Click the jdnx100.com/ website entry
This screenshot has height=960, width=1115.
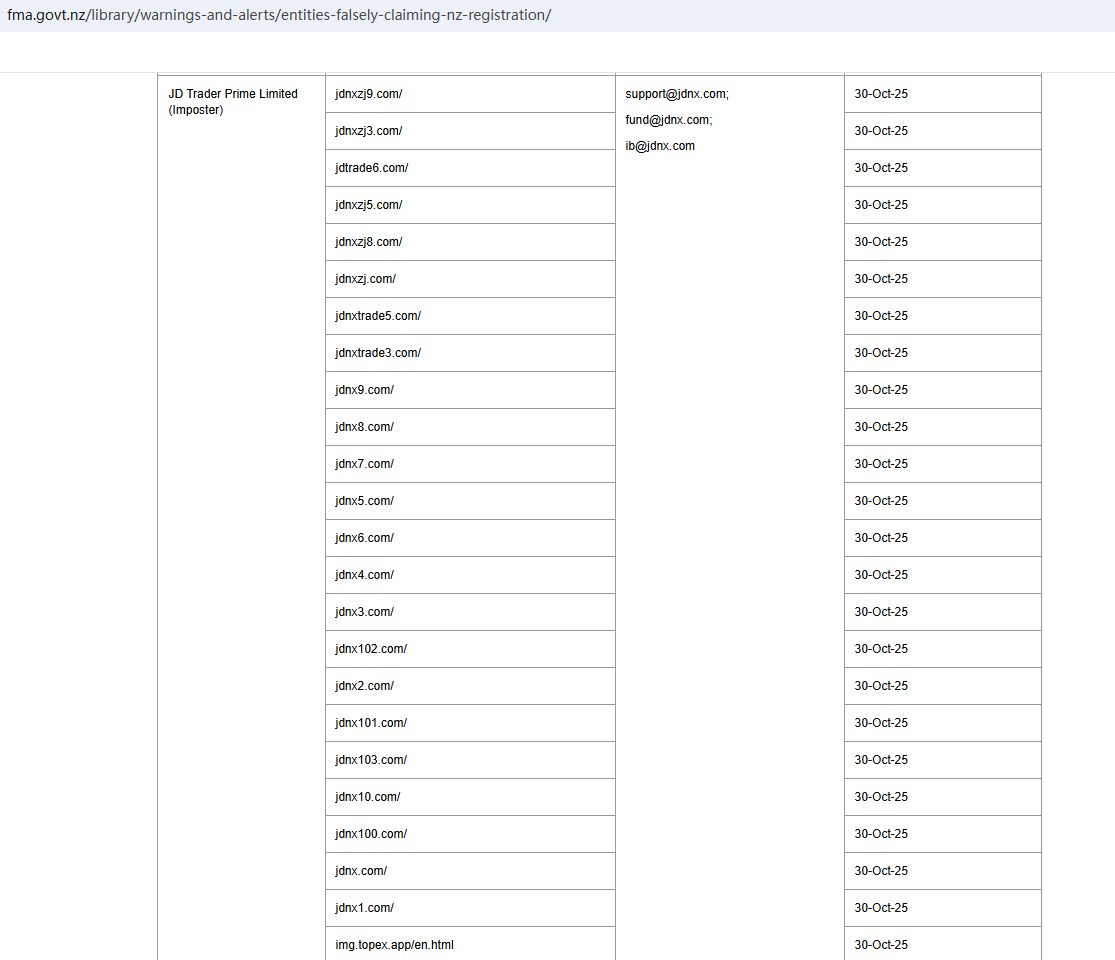[370, 833]
